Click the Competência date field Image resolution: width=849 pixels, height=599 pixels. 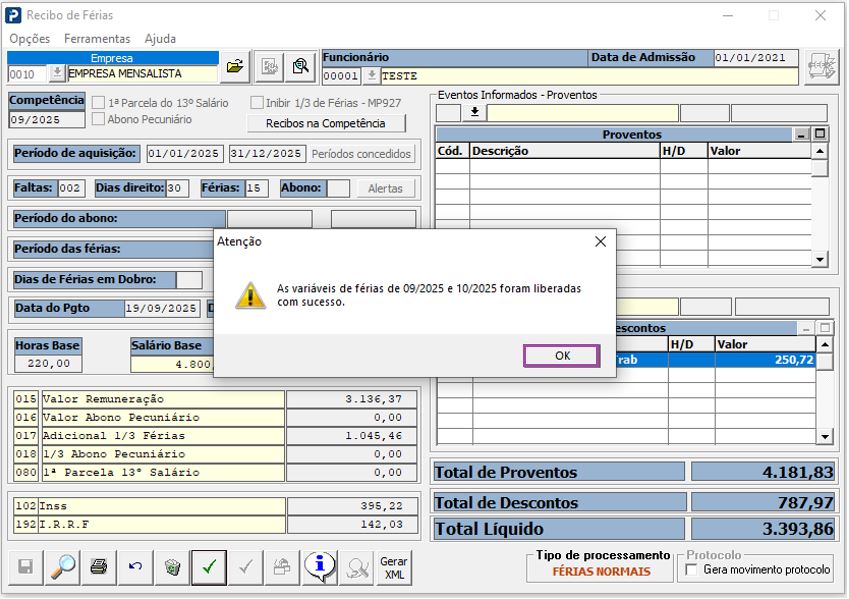tap(48, 120)
